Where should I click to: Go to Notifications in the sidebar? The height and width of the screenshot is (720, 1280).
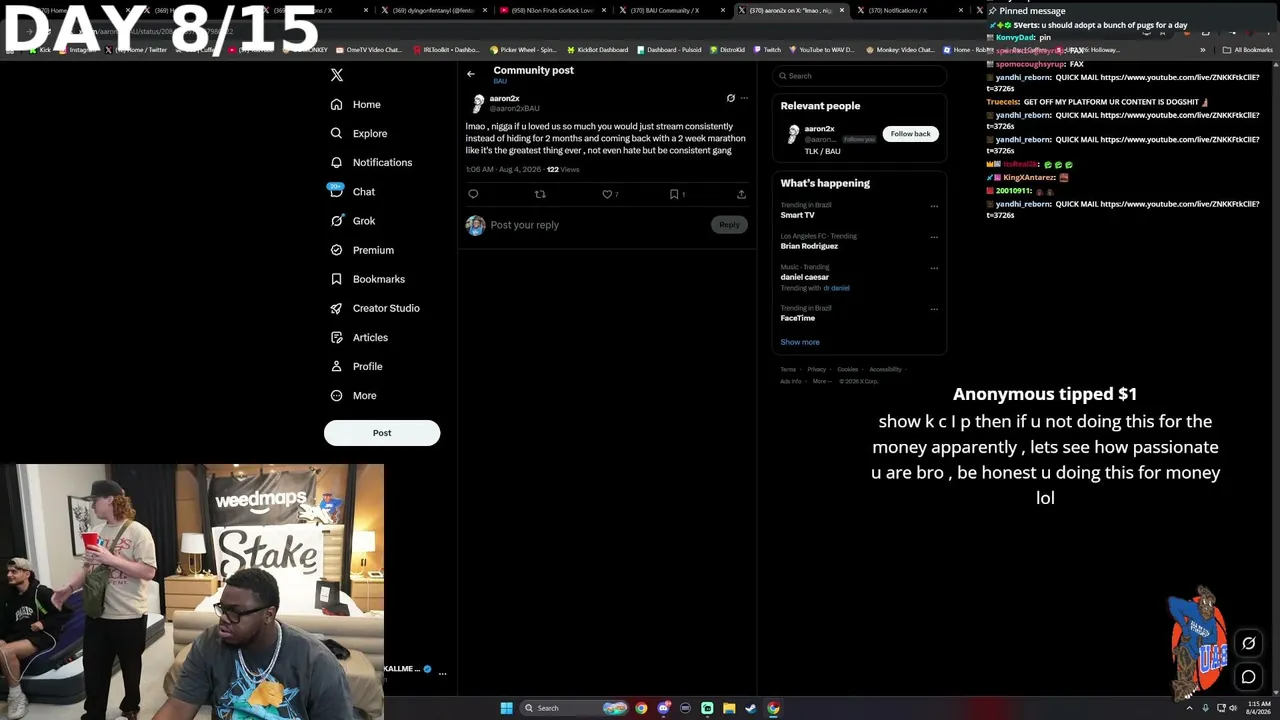[x=371, y=162]
